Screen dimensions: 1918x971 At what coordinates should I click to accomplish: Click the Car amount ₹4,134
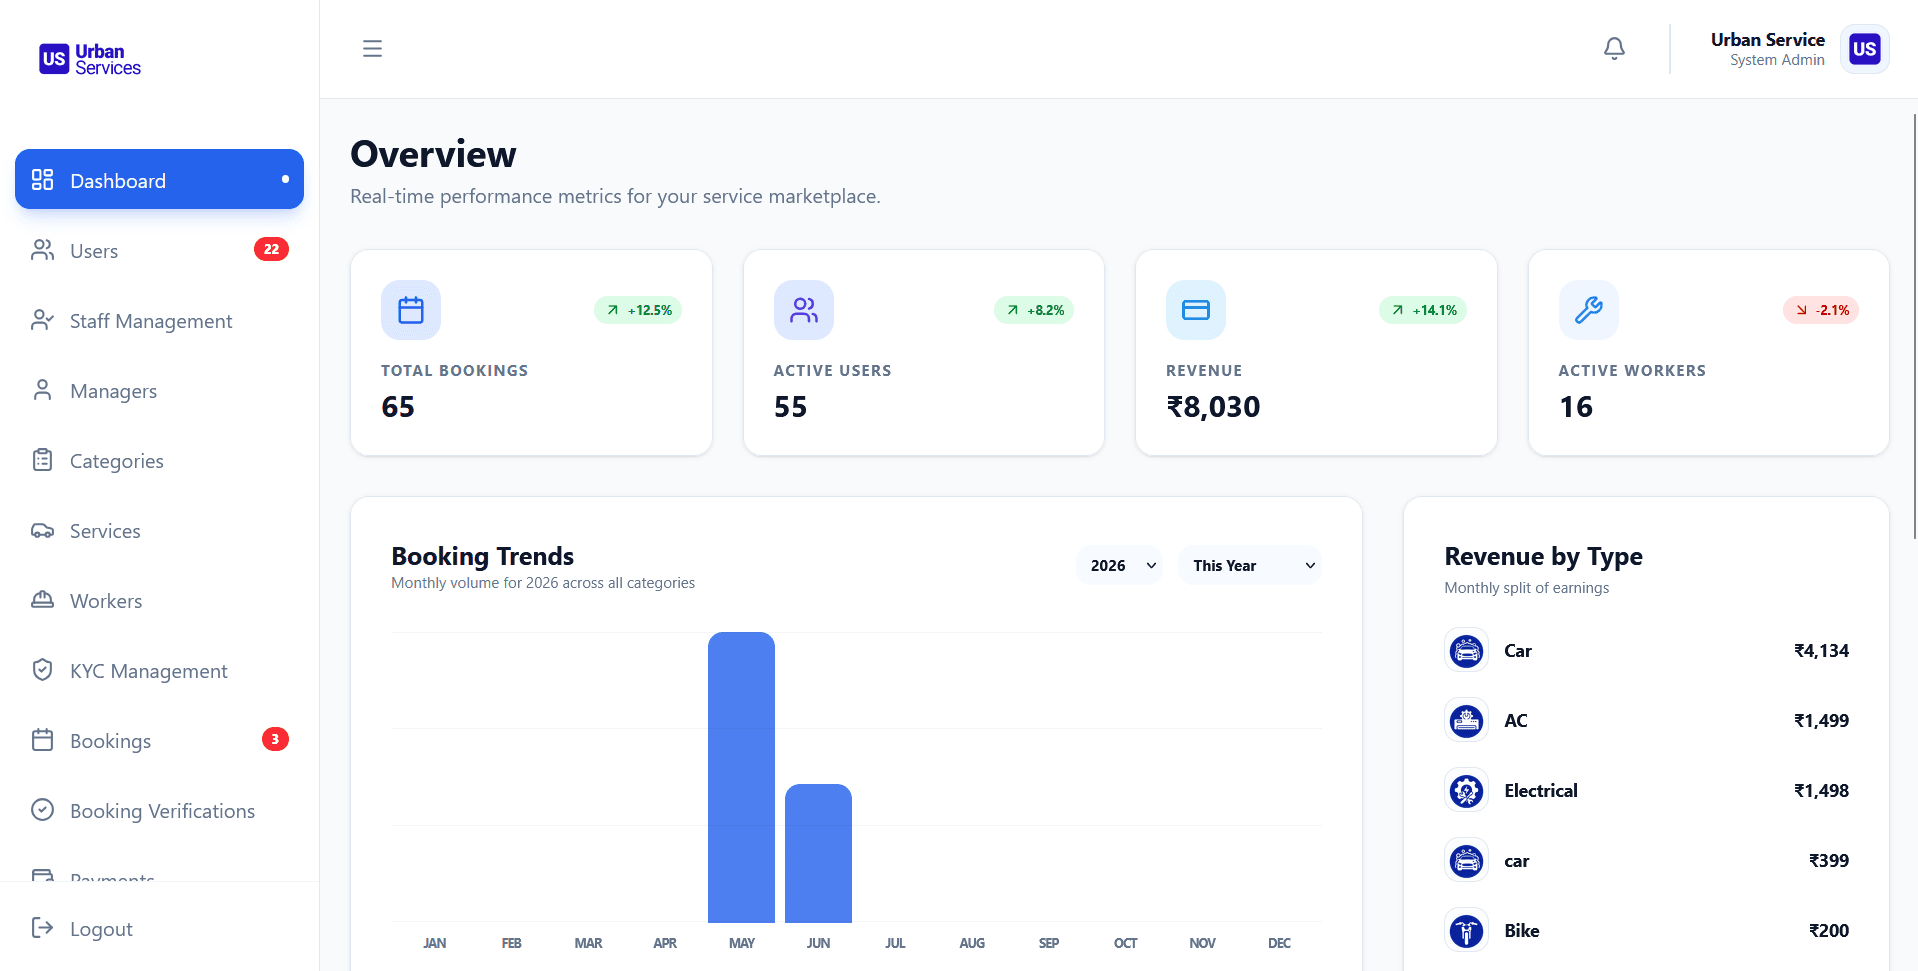click(1821, 650)
